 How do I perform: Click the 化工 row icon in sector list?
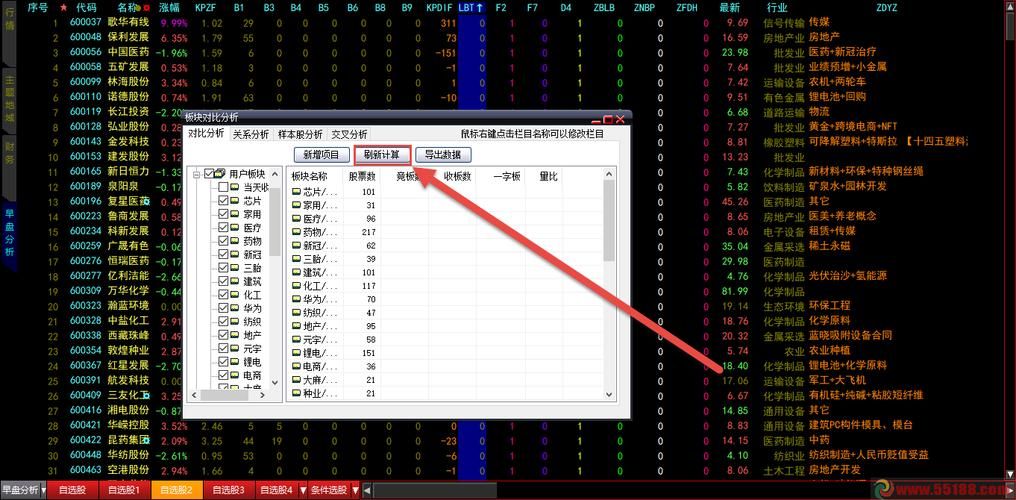tap(296, 286)
